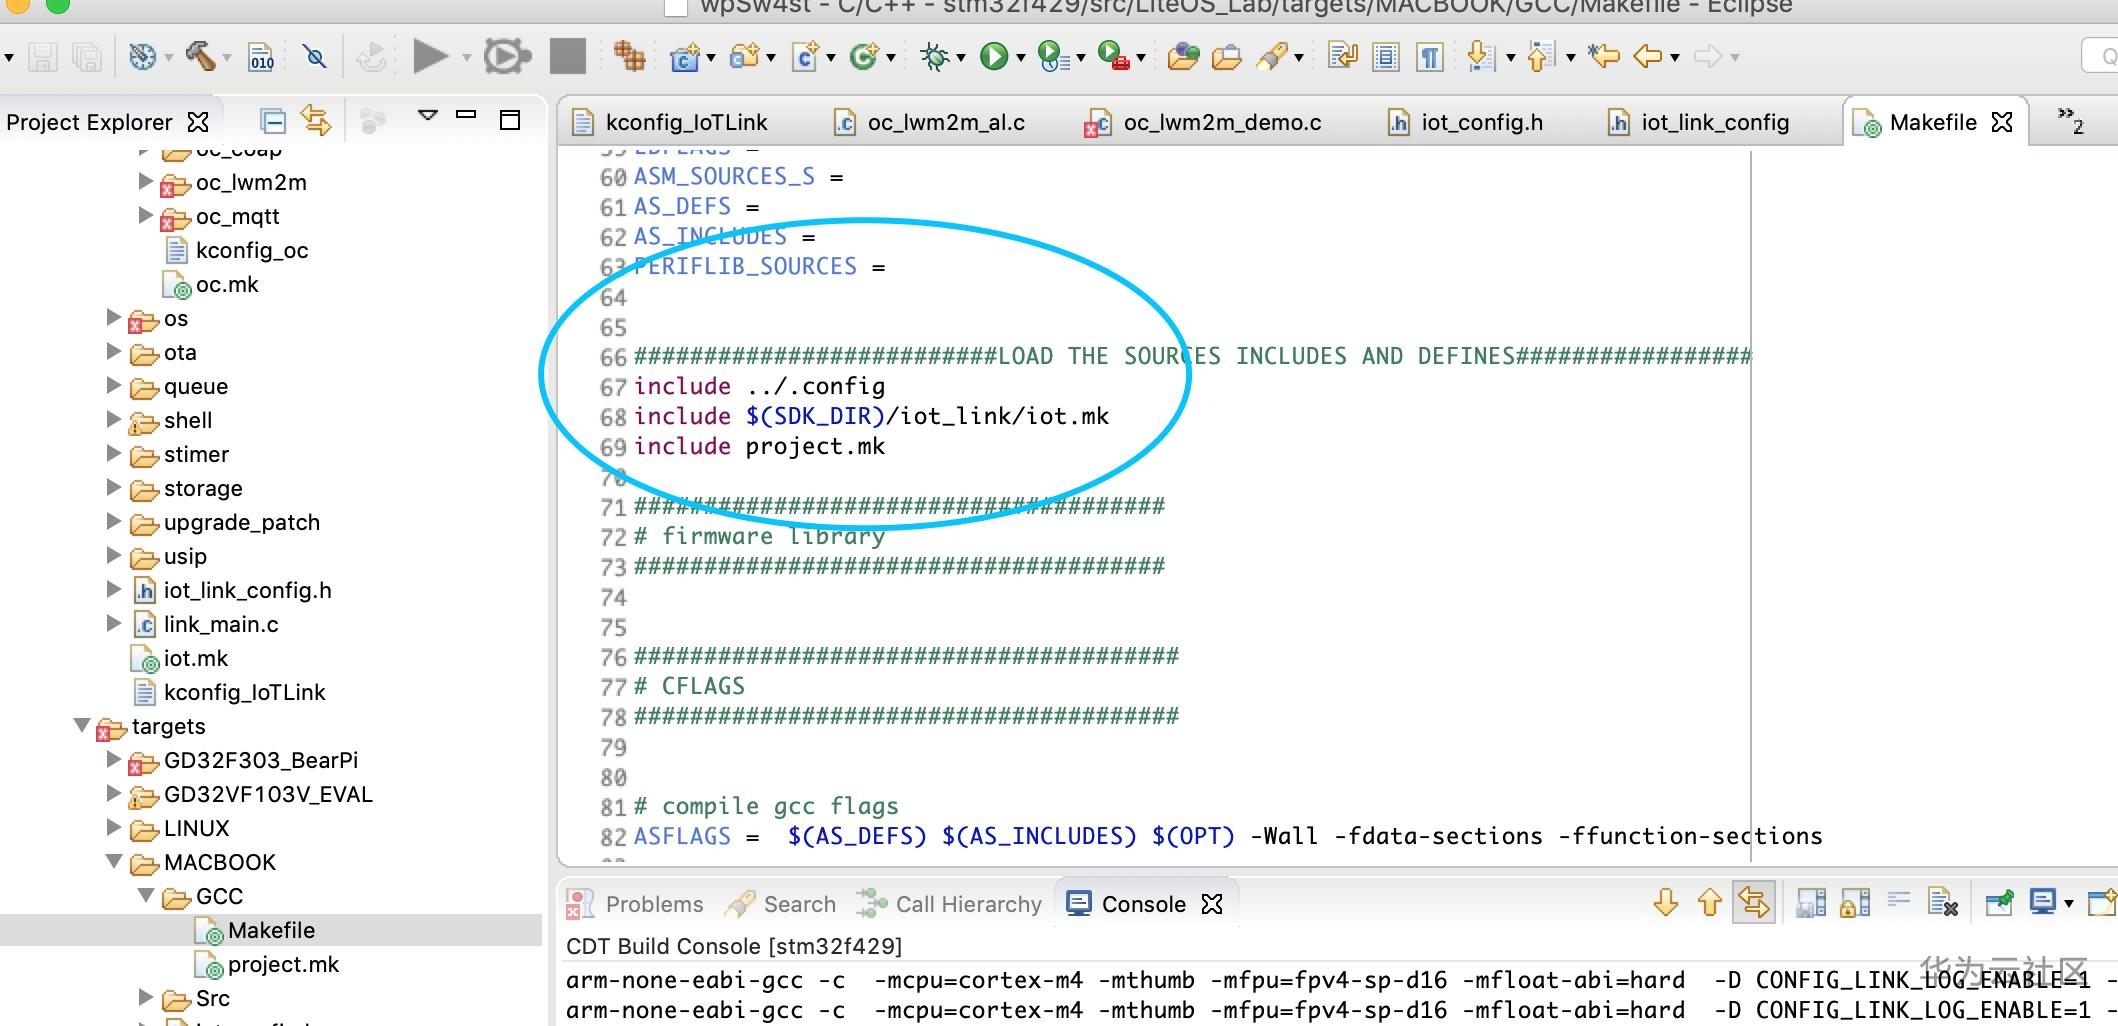Image resolution: width=2118 pixels, height=1026 pixels.
Task: Click the Search flashlight icon
Action: (1272, 57)
